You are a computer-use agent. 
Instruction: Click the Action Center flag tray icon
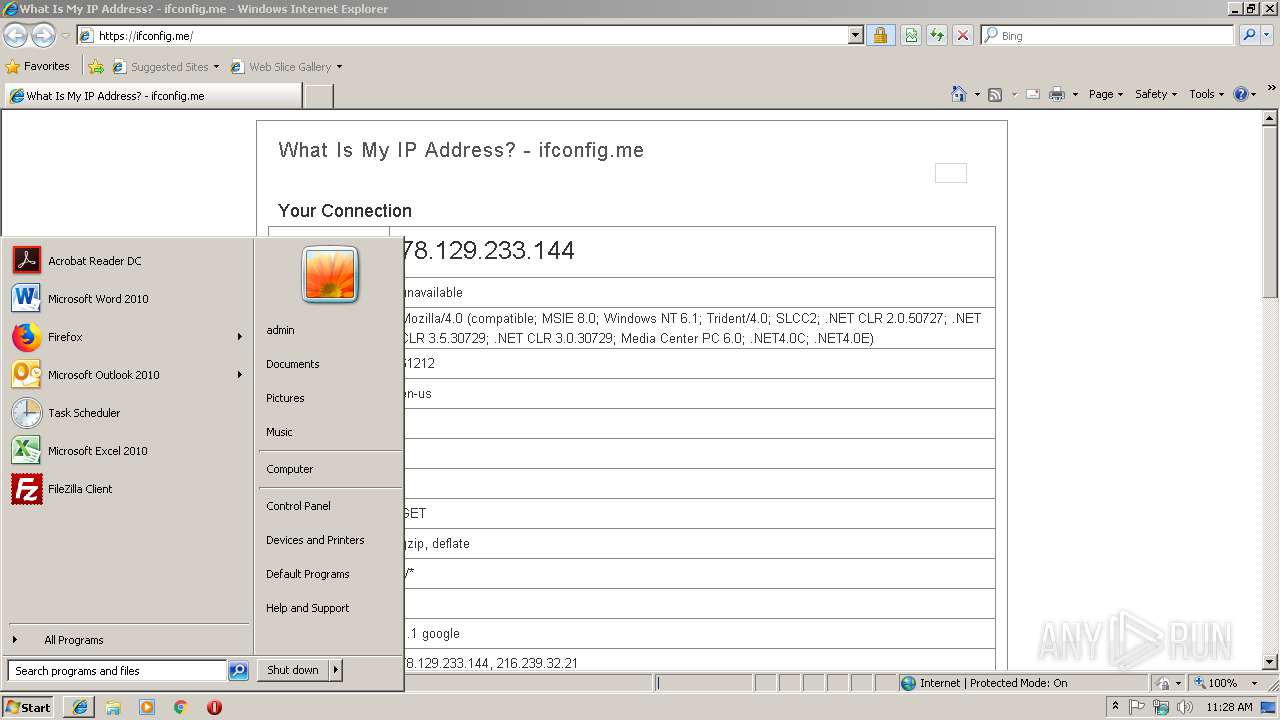(1138, 707)
